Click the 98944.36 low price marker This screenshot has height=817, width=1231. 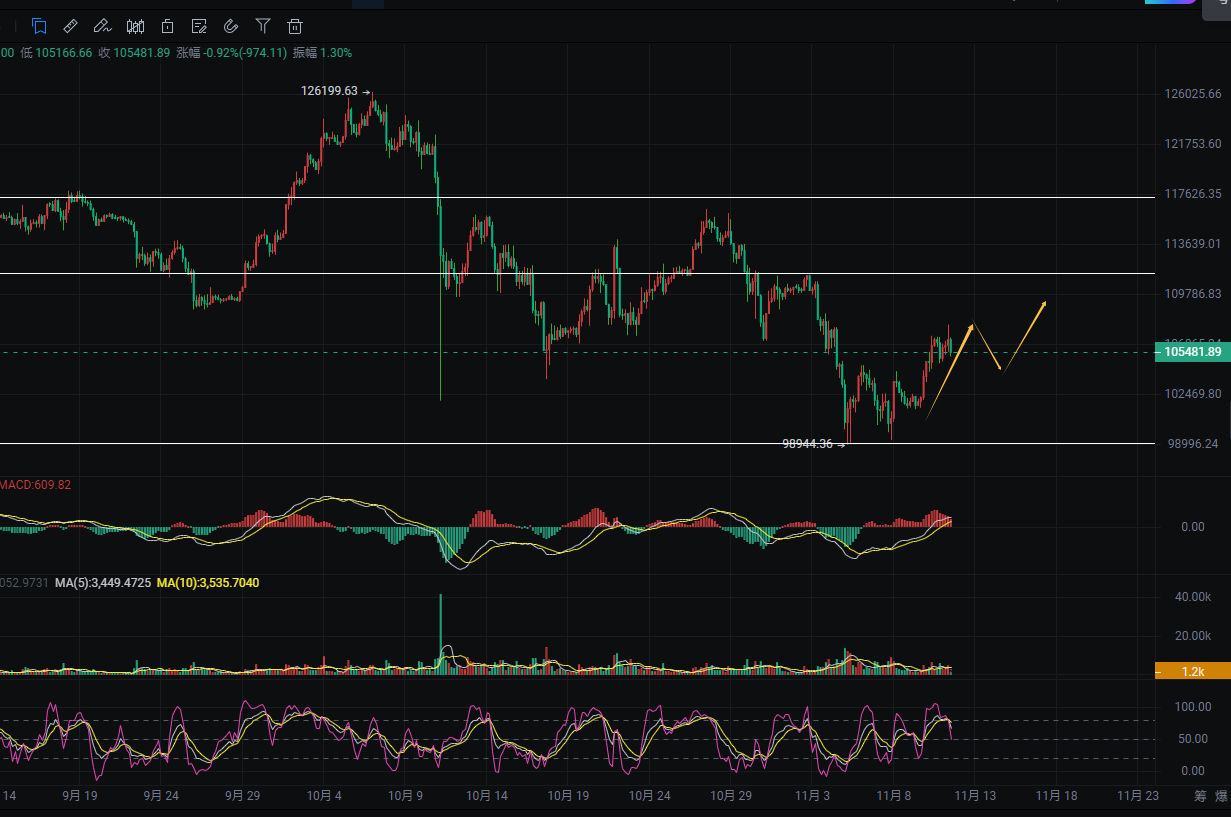point(807,443)
